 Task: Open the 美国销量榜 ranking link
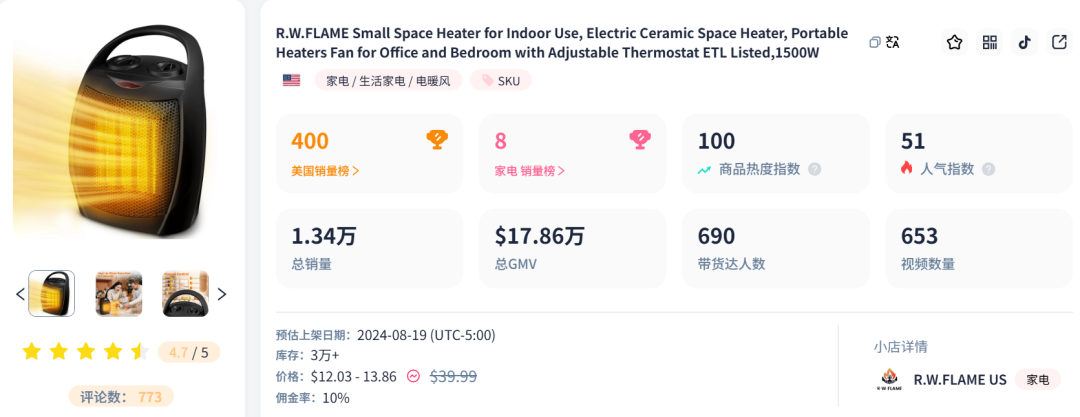(326, 170)
